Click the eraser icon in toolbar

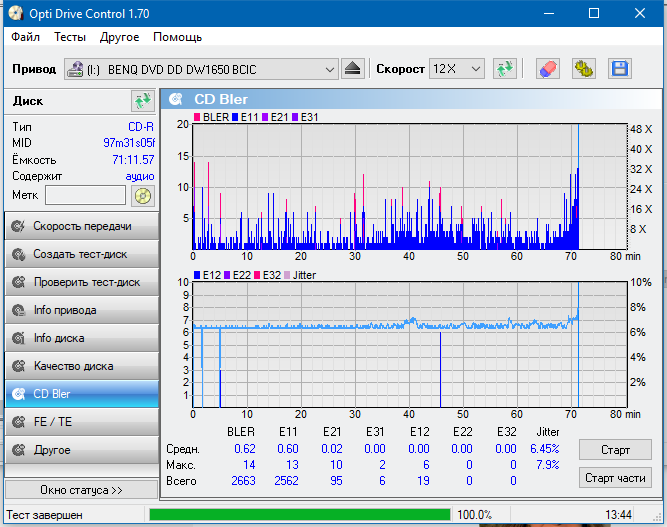click(547, 69)
